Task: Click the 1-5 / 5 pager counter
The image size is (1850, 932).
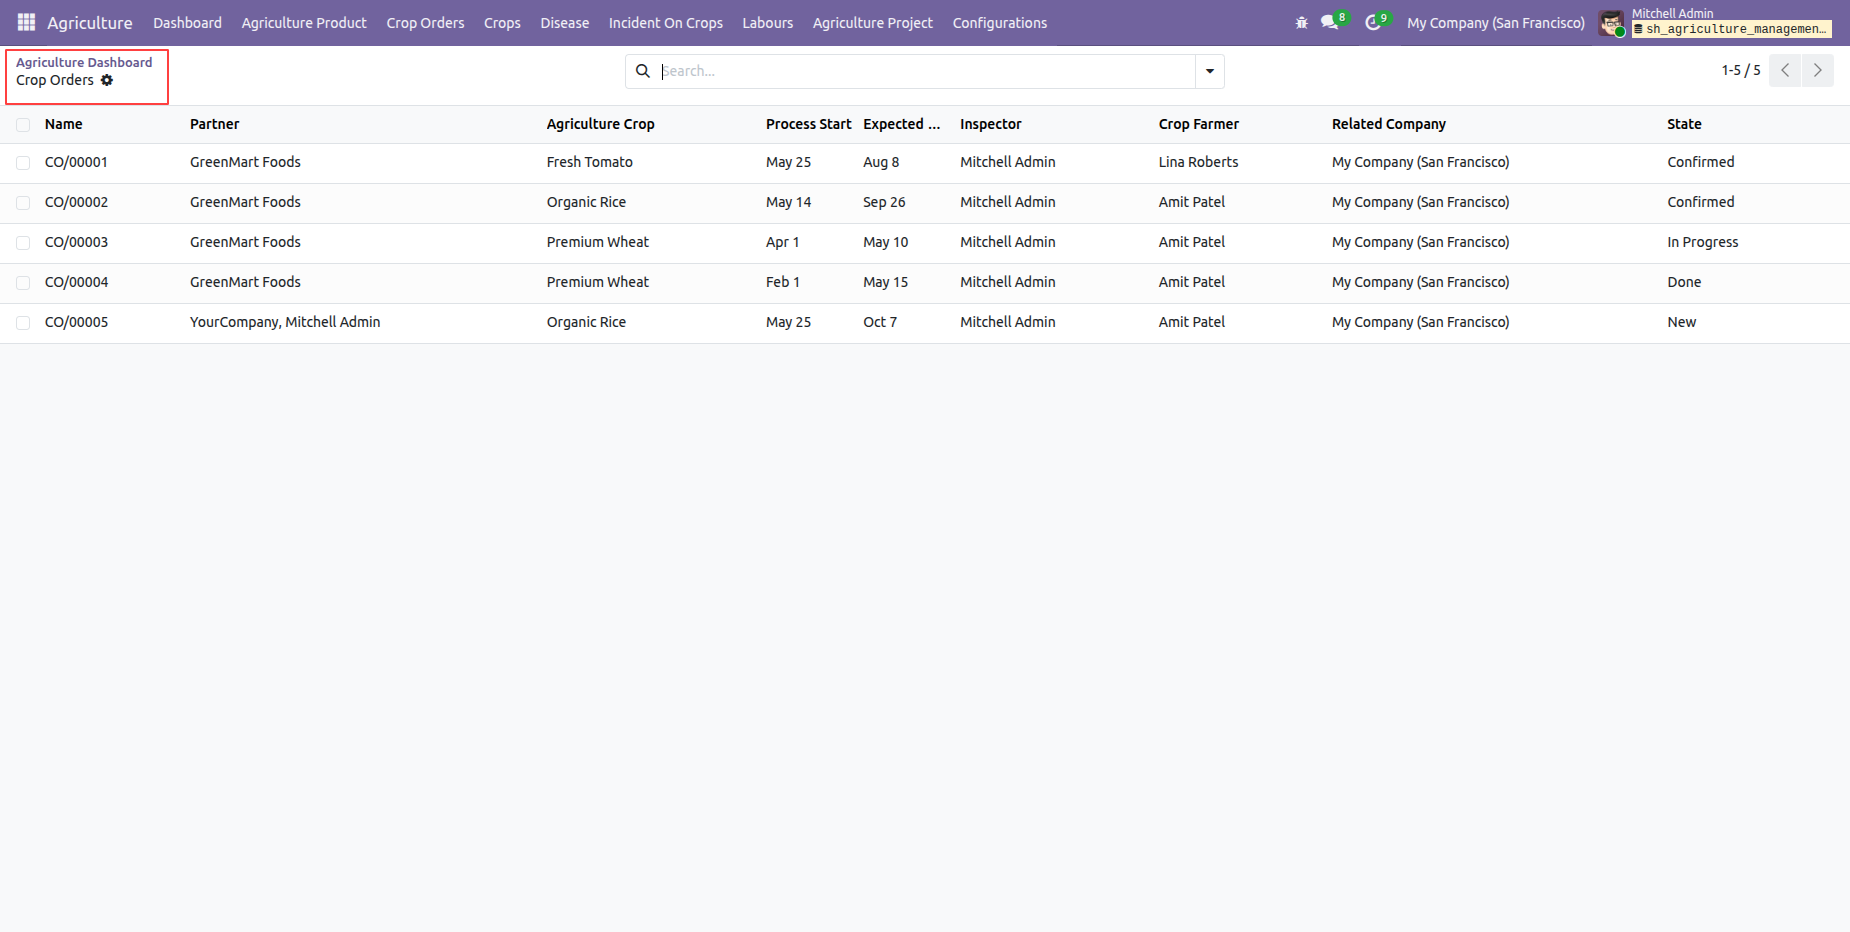Action: point(1741,70)
